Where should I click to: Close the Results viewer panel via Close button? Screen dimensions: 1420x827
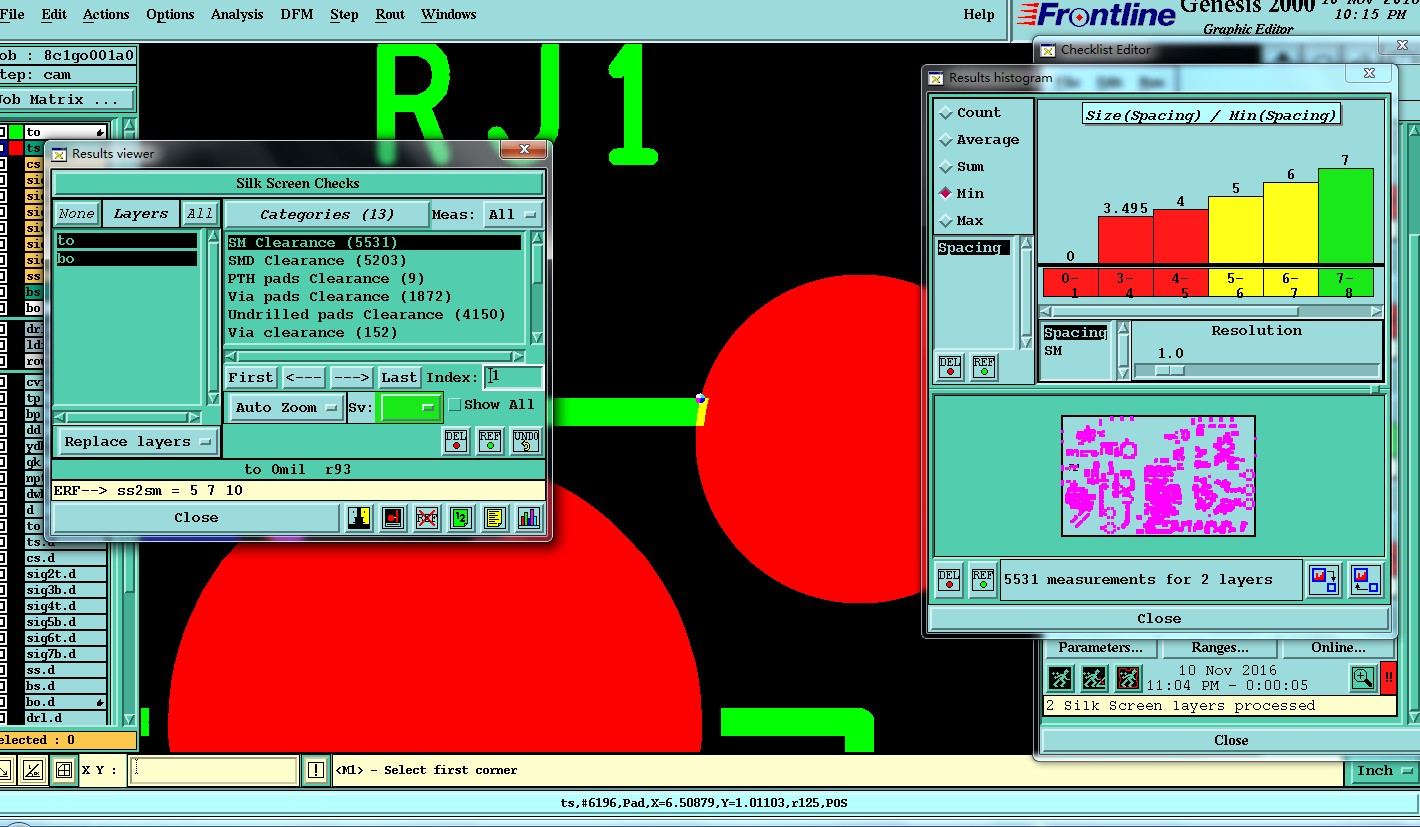click(x=196, y=517)
